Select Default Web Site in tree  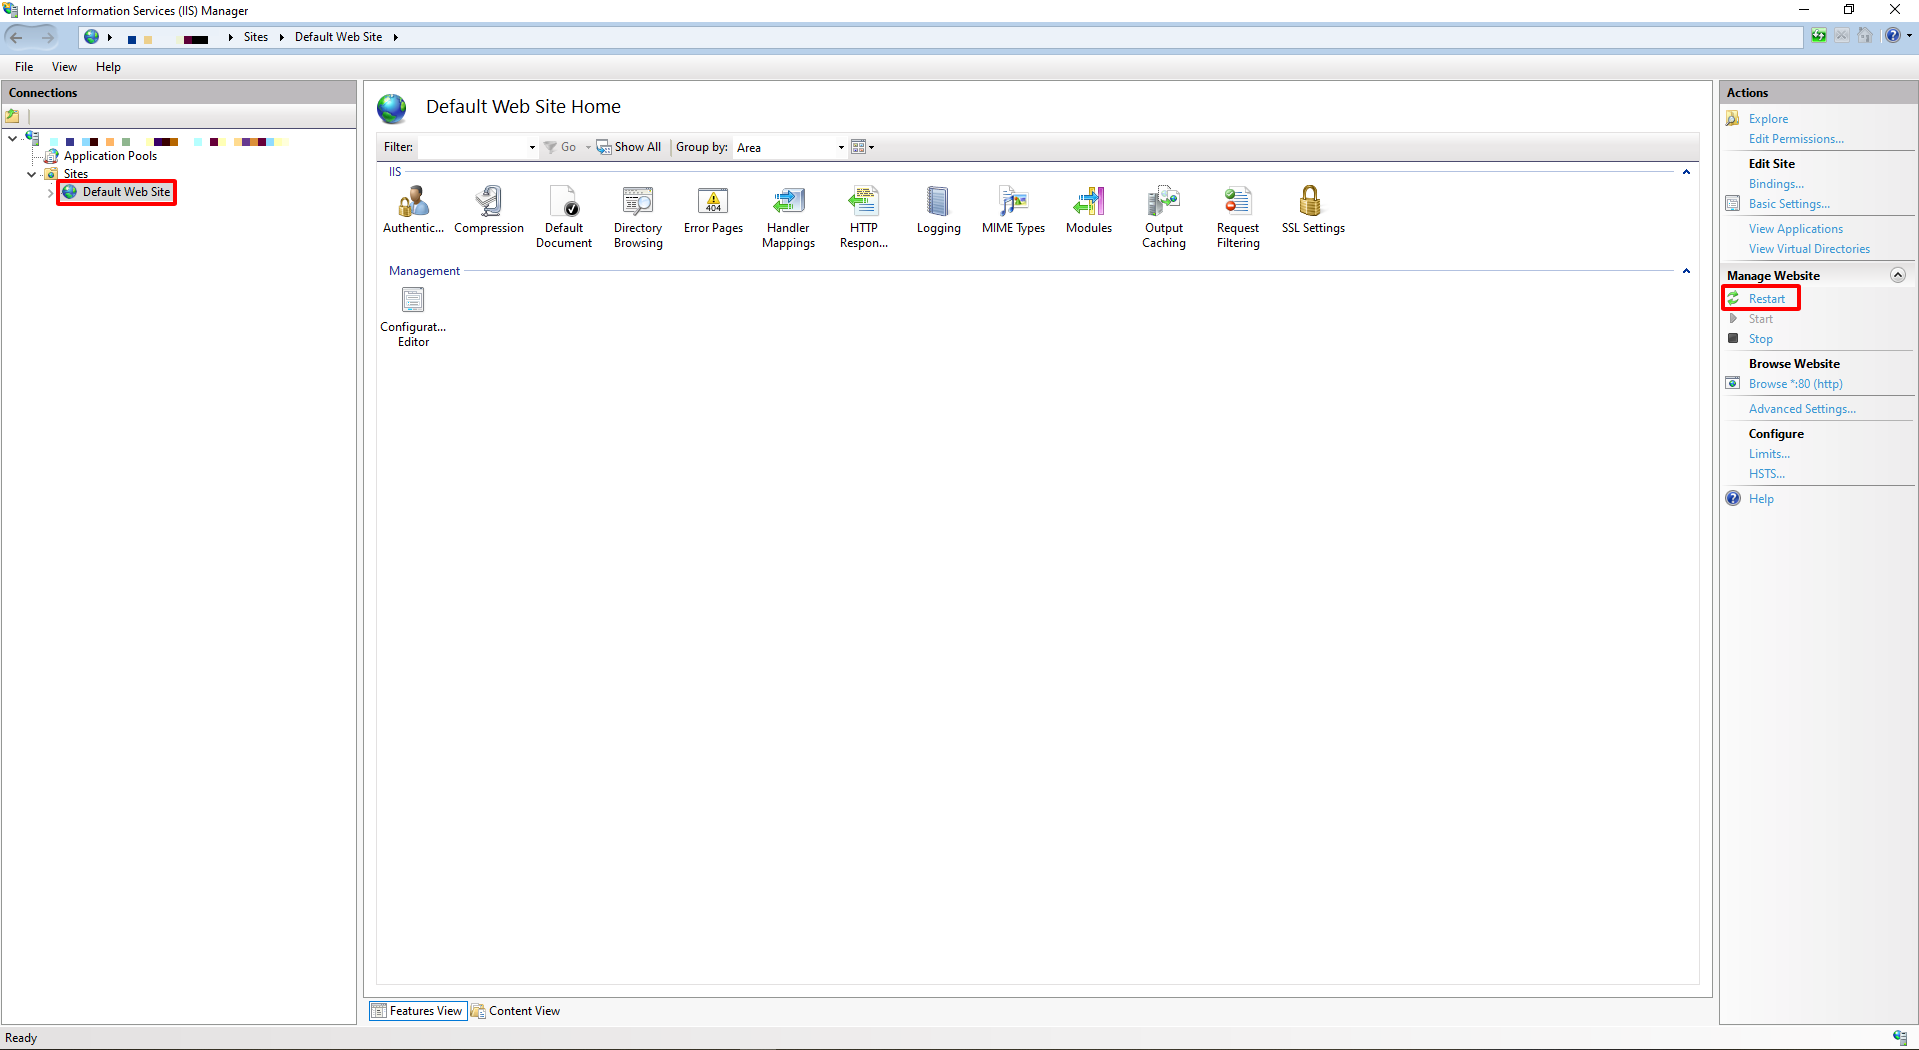pos(126,192)
